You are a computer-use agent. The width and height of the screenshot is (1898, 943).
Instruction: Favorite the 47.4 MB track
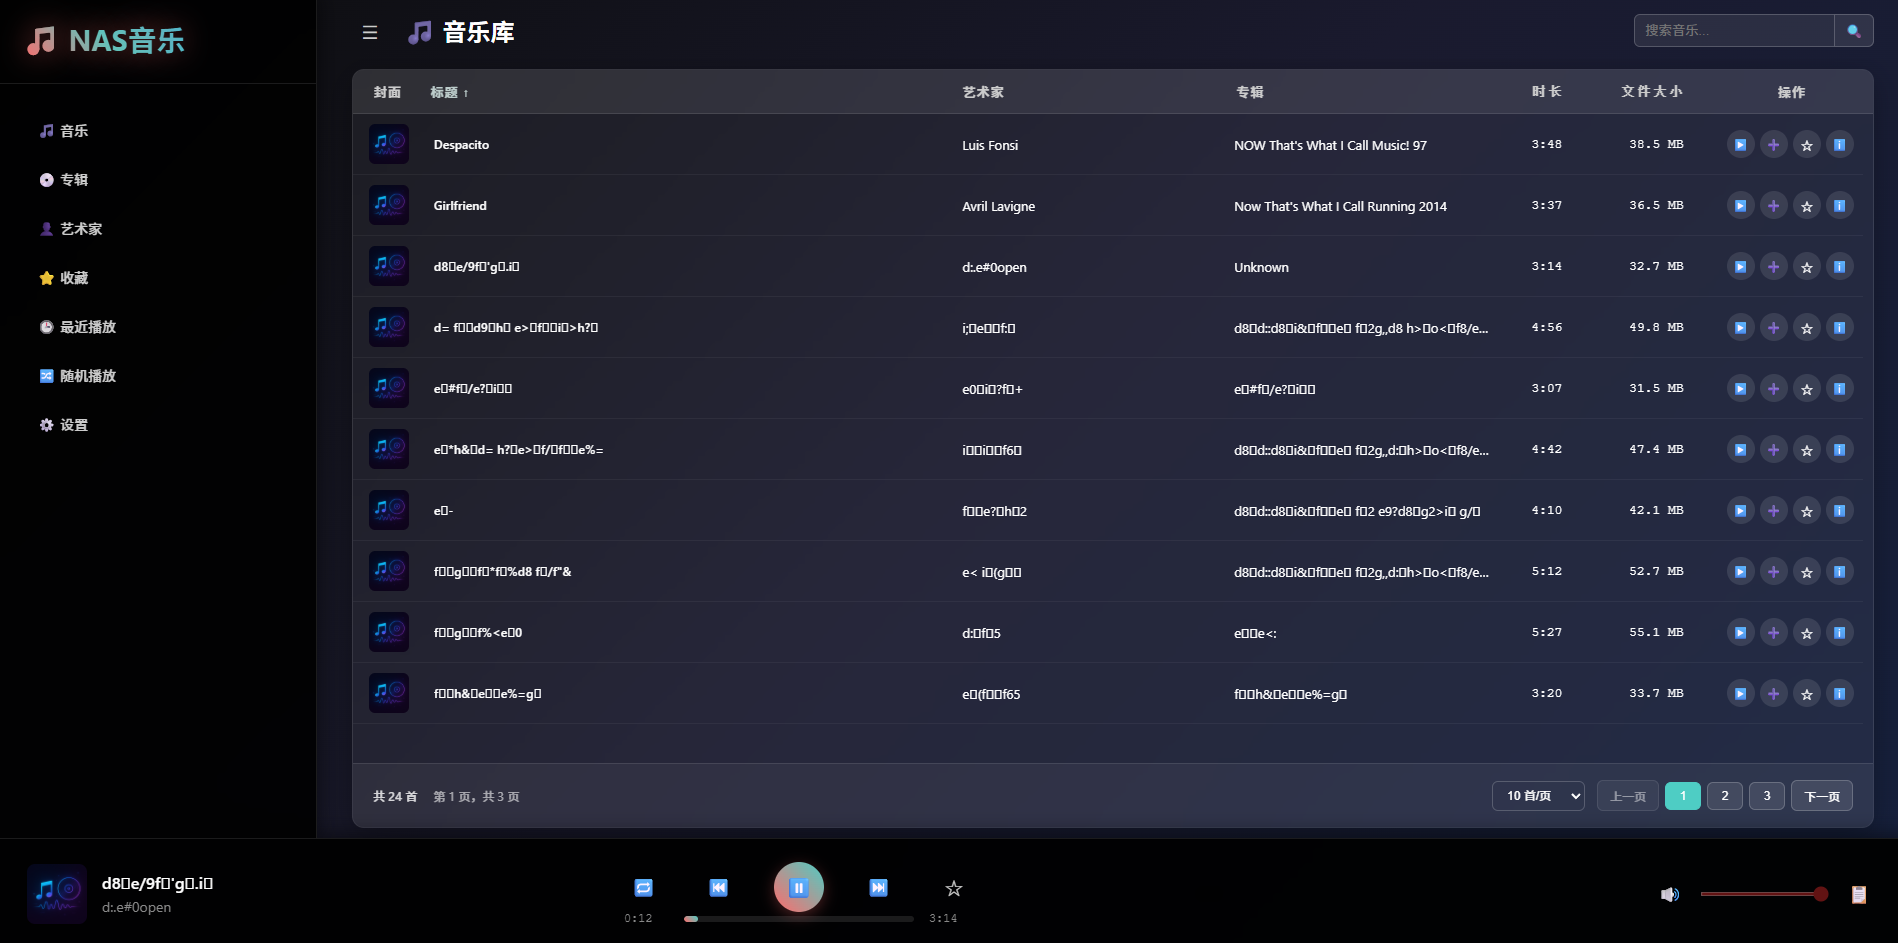tap(1806, 450)
